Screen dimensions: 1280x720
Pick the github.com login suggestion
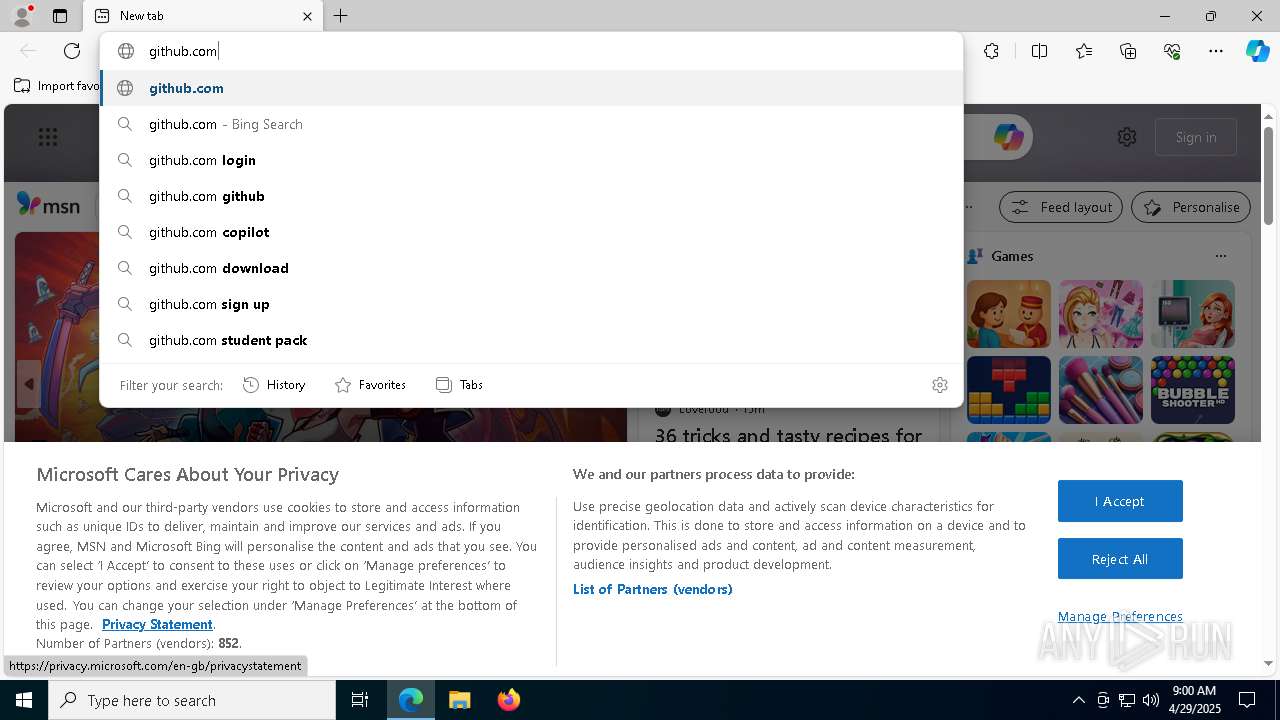(531, 160)
